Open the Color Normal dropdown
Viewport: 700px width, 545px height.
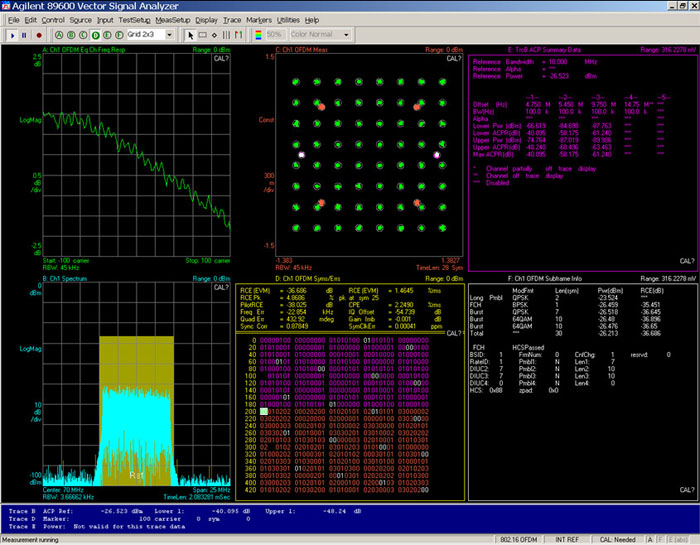[x=346, y=34]
